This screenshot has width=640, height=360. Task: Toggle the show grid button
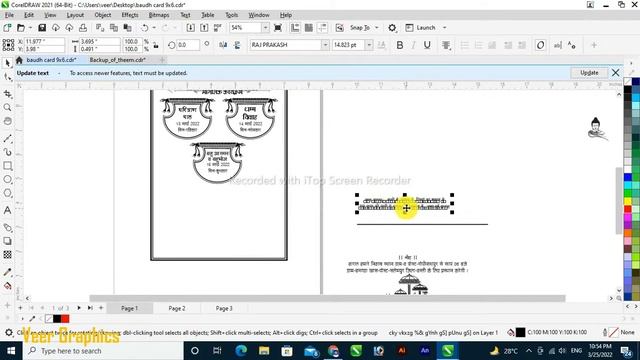(x=309, y=28)
